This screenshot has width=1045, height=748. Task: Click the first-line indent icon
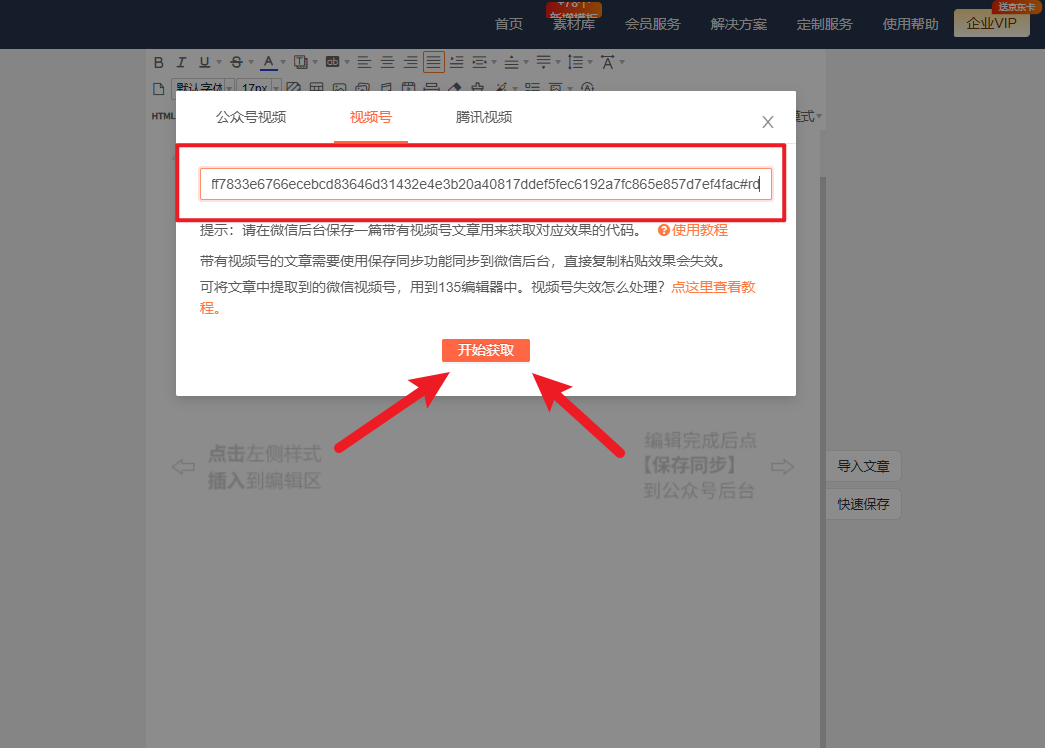click(457, 62)
